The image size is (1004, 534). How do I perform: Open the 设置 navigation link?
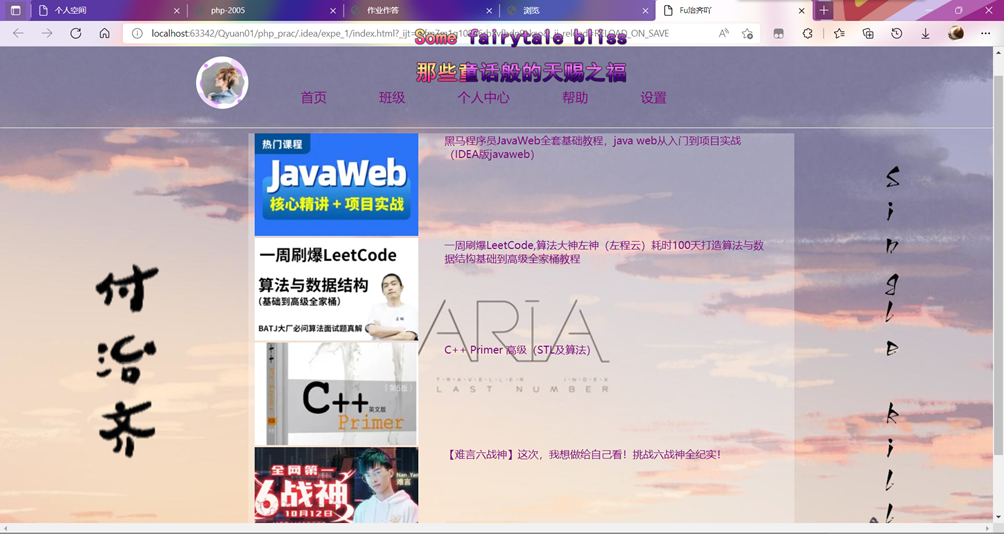653,97
